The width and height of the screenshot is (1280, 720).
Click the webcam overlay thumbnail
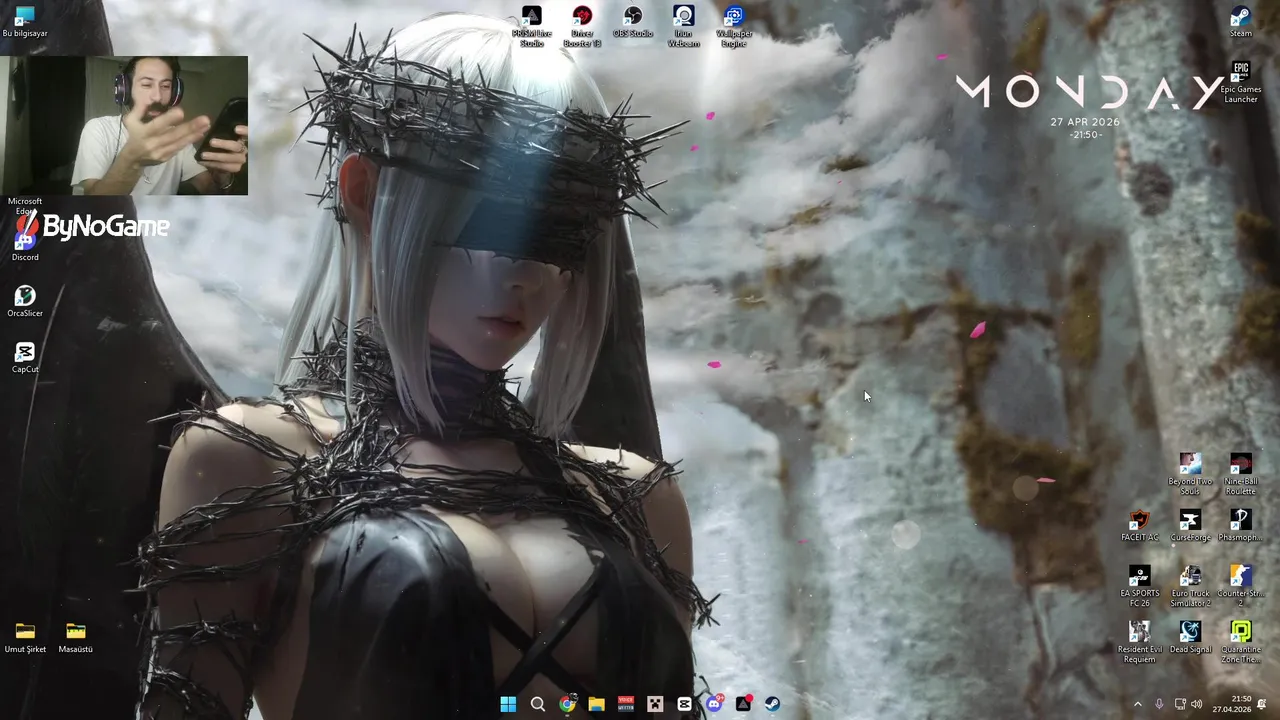click(124, 125)
